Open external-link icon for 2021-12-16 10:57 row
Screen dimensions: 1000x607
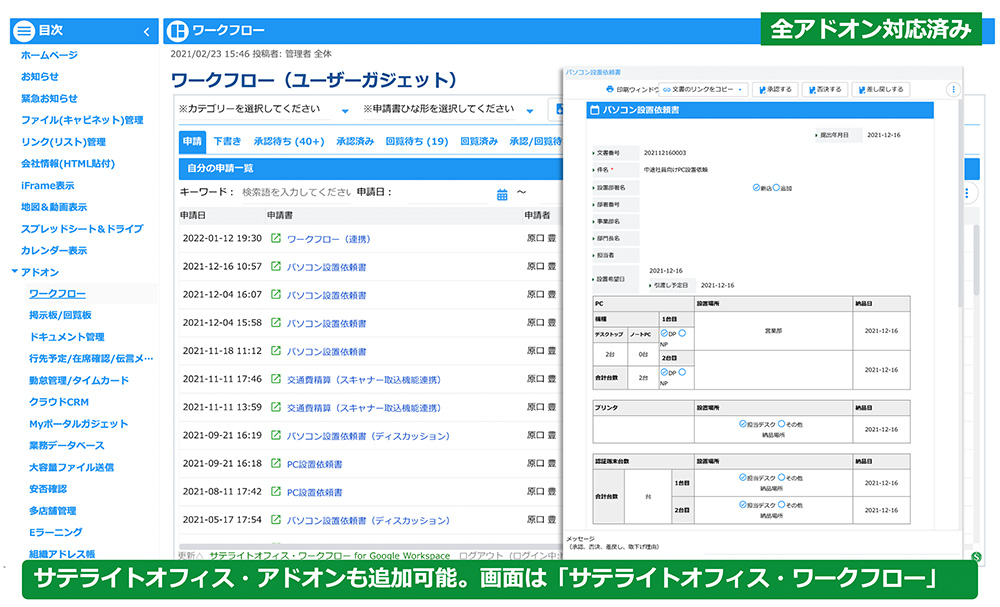click(x=276, y=267)
